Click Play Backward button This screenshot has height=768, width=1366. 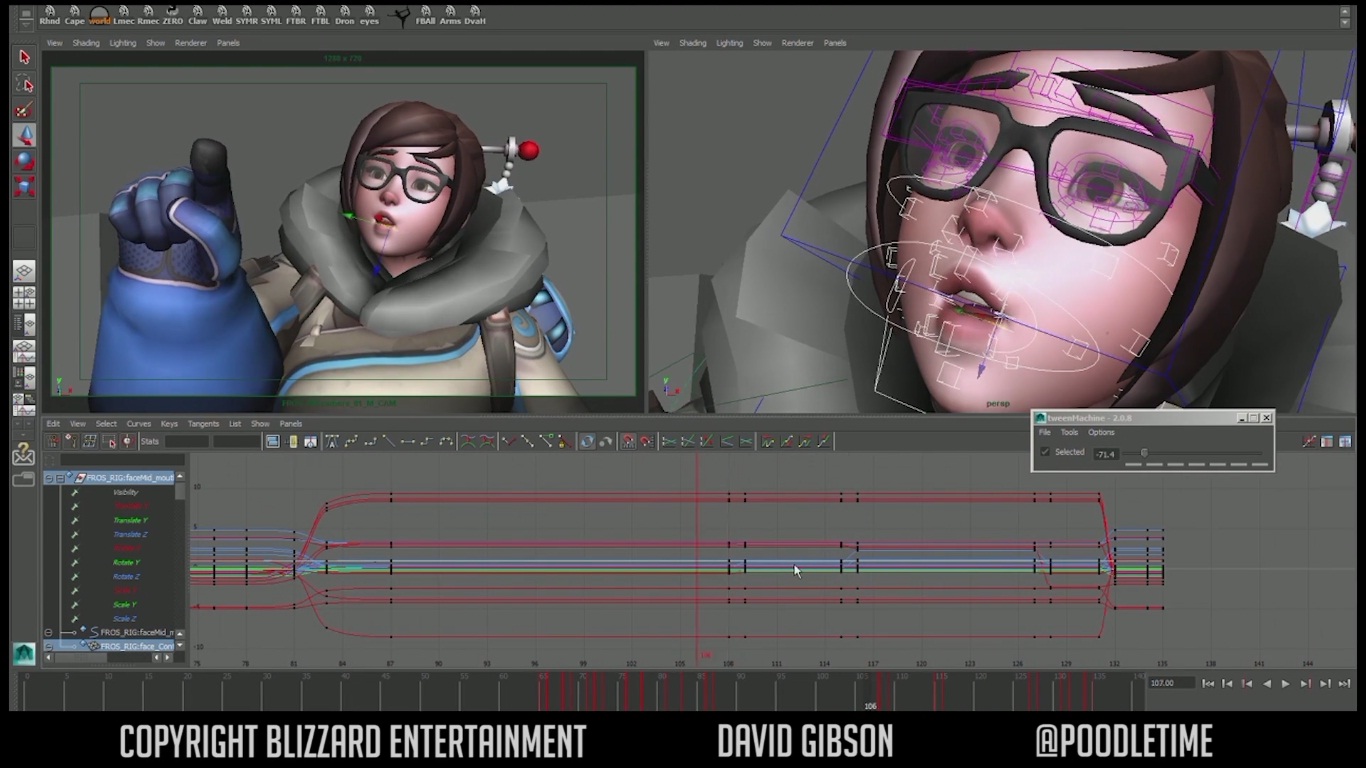tap(1267, 683)
